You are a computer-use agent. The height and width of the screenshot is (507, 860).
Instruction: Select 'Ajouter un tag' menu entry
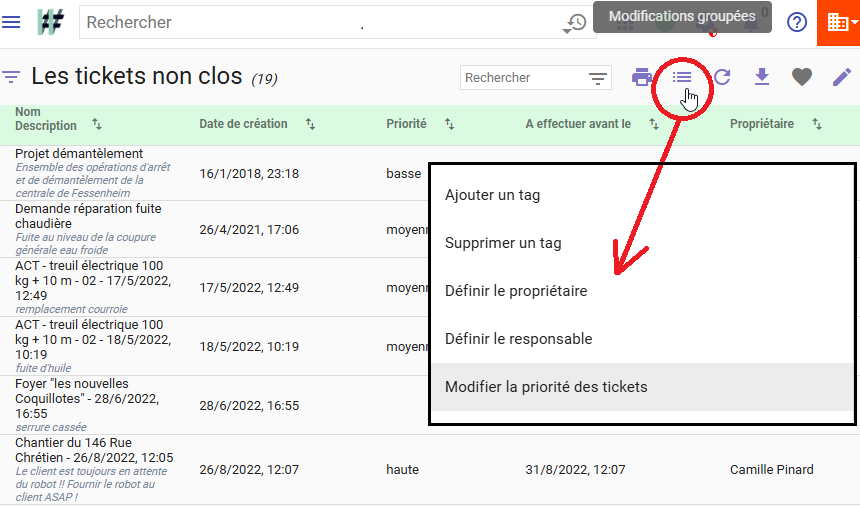[492, 195]
